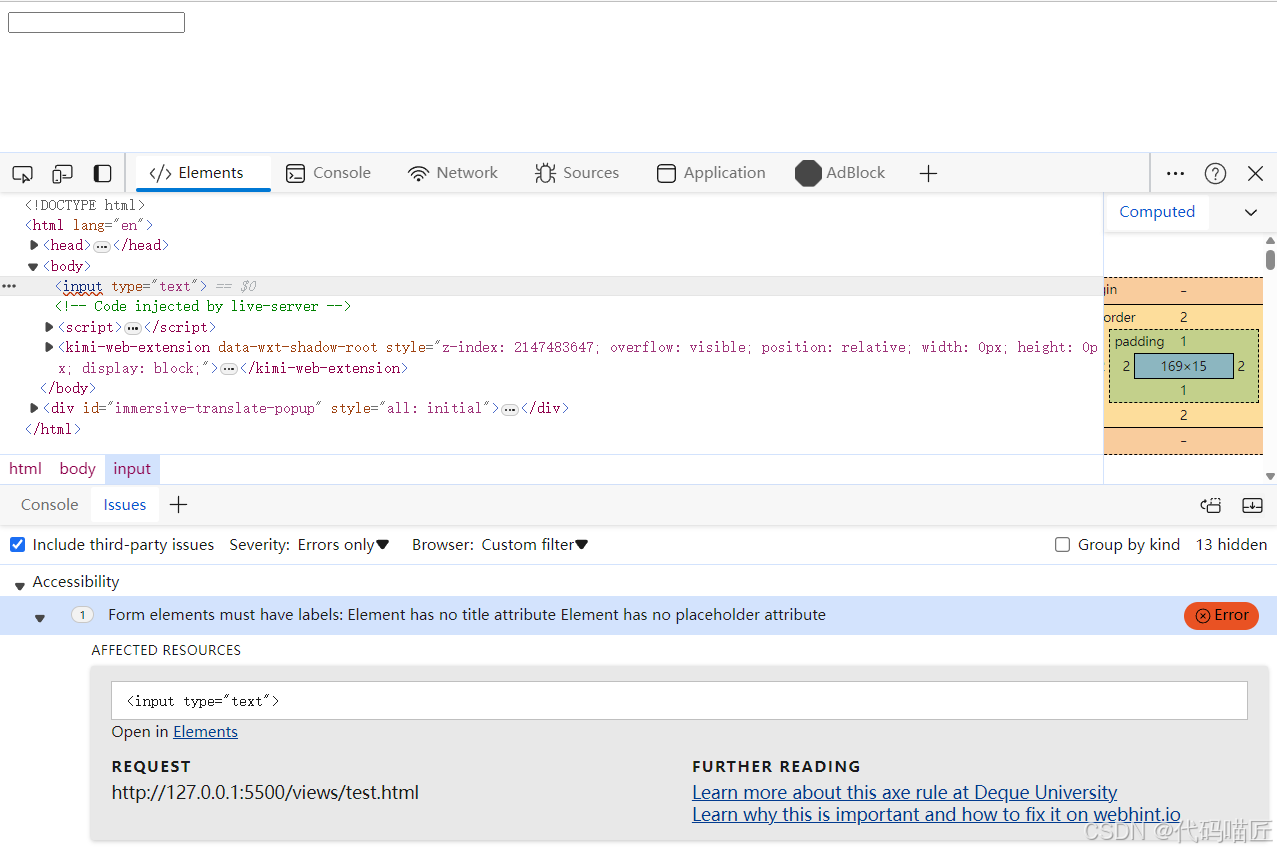Select the inspect element picker tool
The height and width of the screenshot is (853, 1277).
22,173
